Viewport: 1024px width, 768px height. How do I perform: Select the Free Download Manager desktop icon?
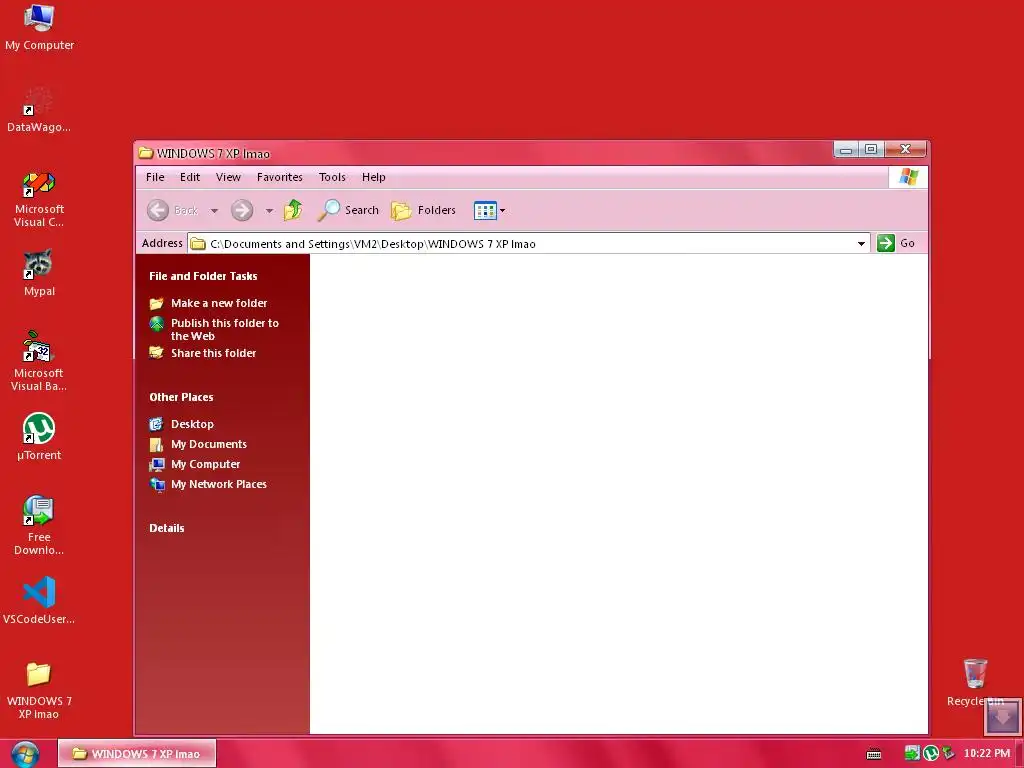click(39, 525)
